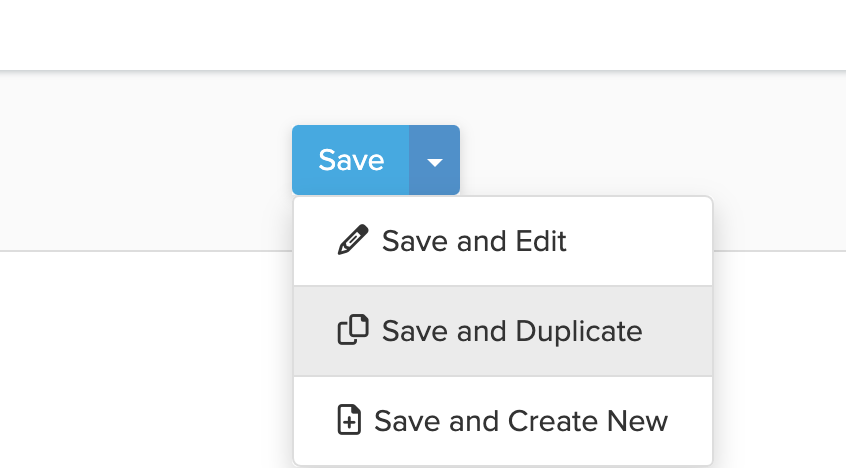Toggle the split button arrow beside Save
Image resolution: width=846 pixels, height=468 pixels.
(434, 161)
